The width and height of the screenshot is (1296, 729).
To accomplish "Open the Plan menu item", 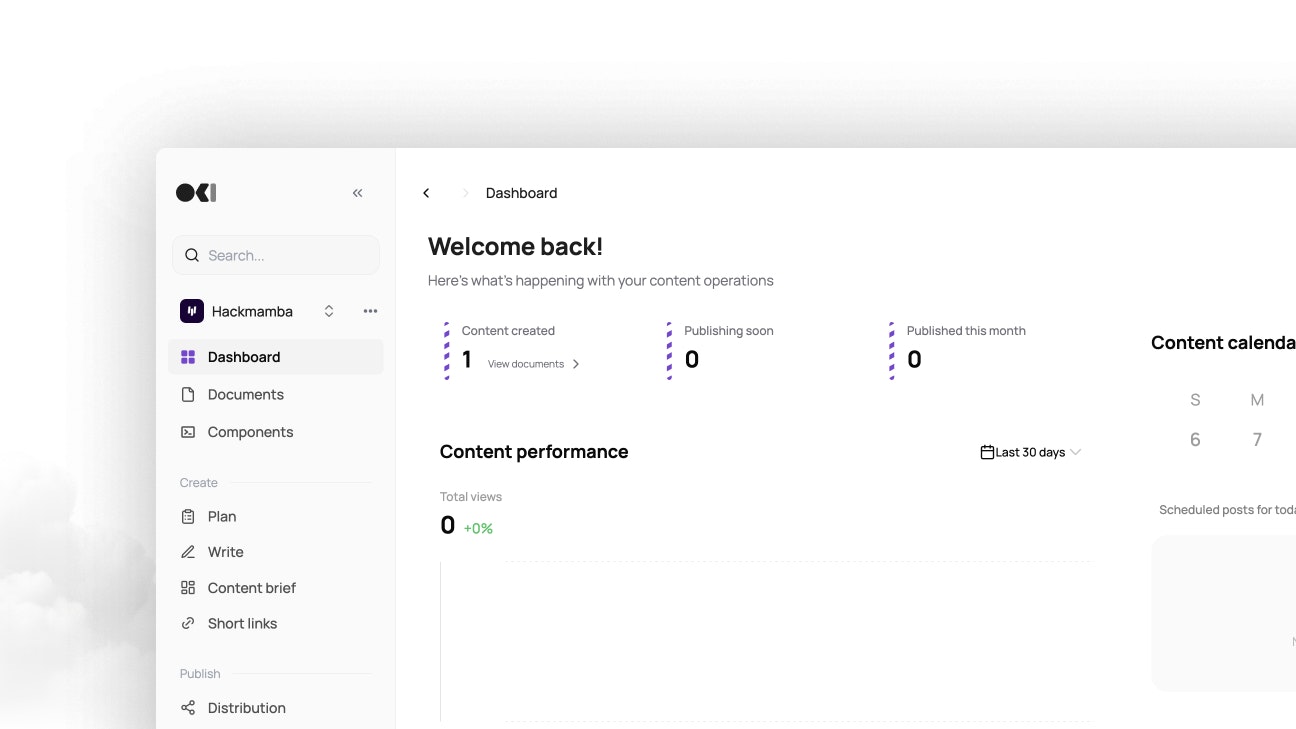I will (276, 517).
